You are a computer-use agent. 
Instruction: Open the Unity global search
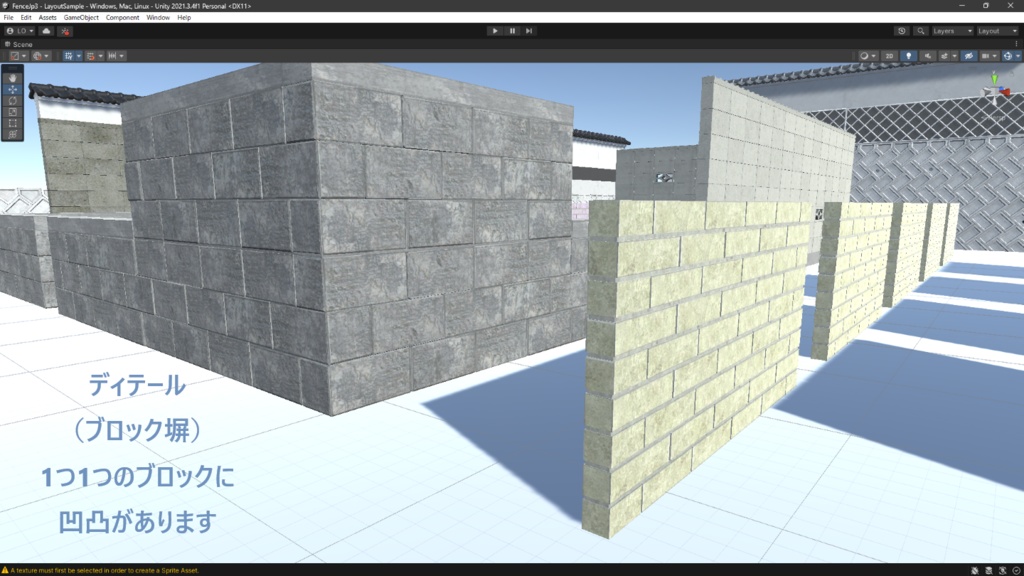point(921,31)
